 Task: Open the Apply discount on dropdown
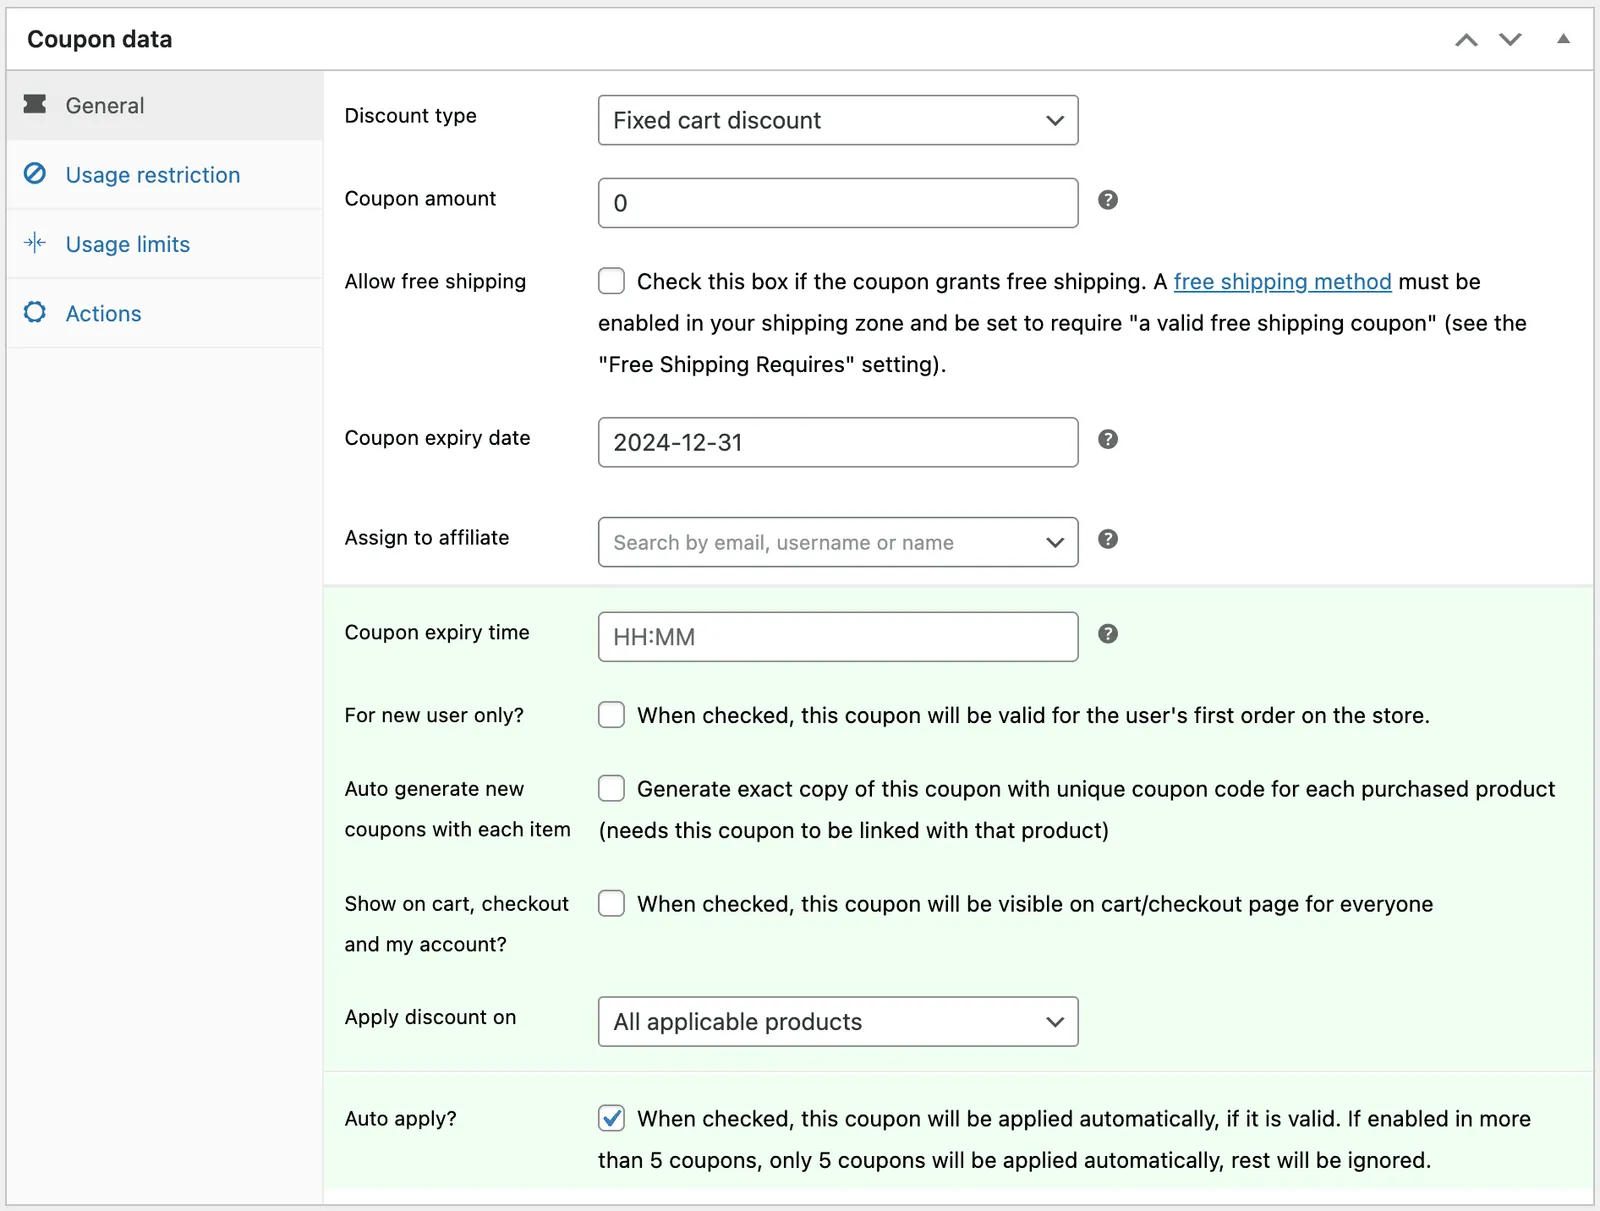tap(838, 1022)
